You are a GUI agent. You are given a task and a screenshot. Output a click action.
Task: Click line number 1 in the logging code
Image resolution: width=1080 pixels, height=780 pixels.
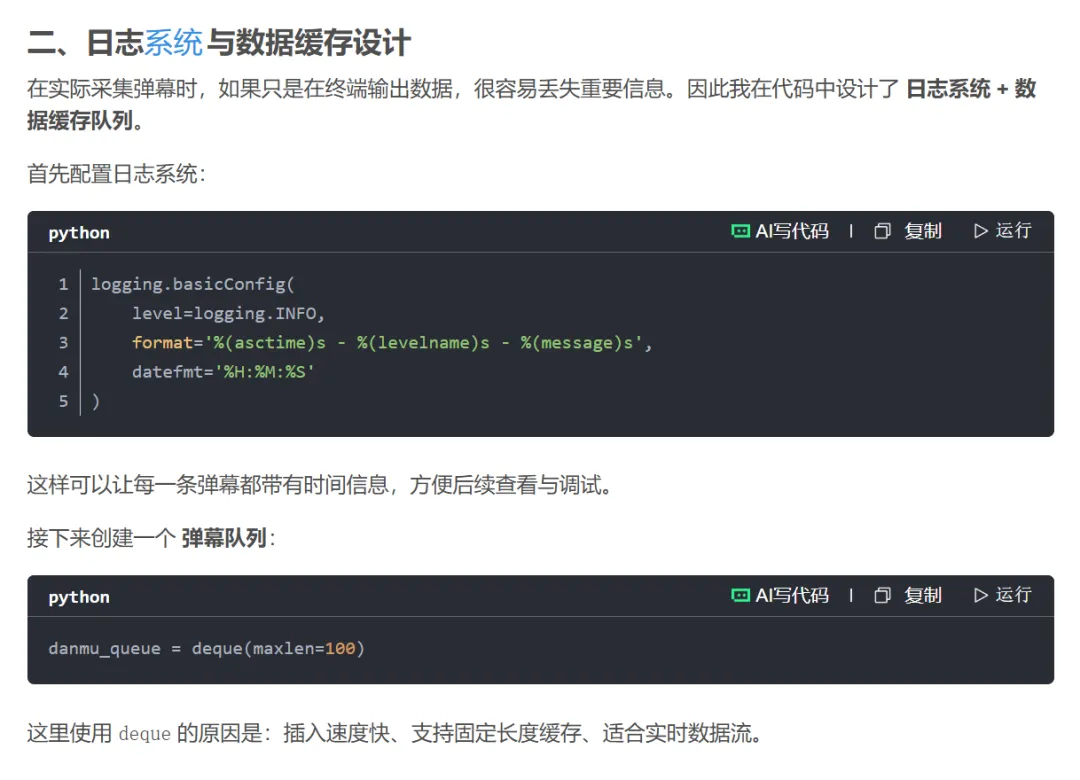(x=63, y=285)
